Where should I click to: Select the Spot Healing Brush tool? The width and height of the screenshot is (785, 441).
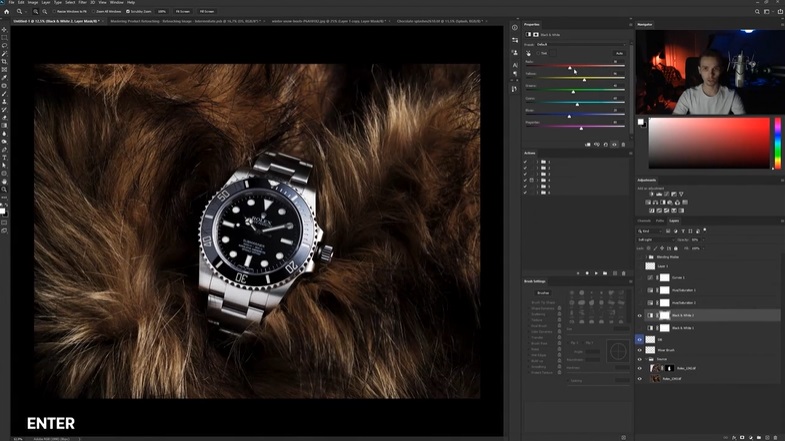tap(5, 86)
